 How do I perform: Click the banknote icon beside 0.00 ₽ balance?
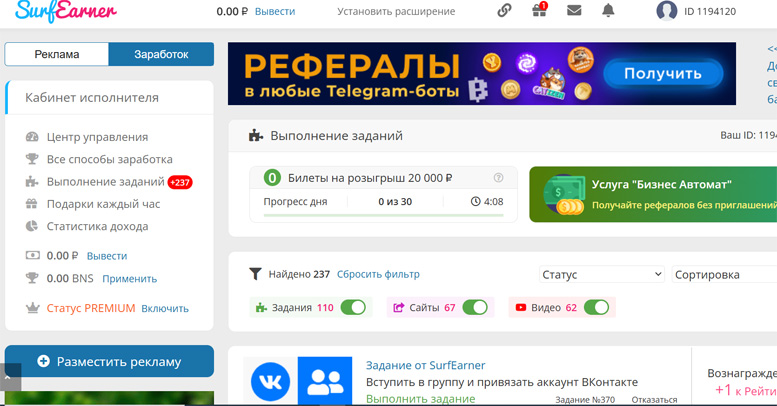click(32, 255)
